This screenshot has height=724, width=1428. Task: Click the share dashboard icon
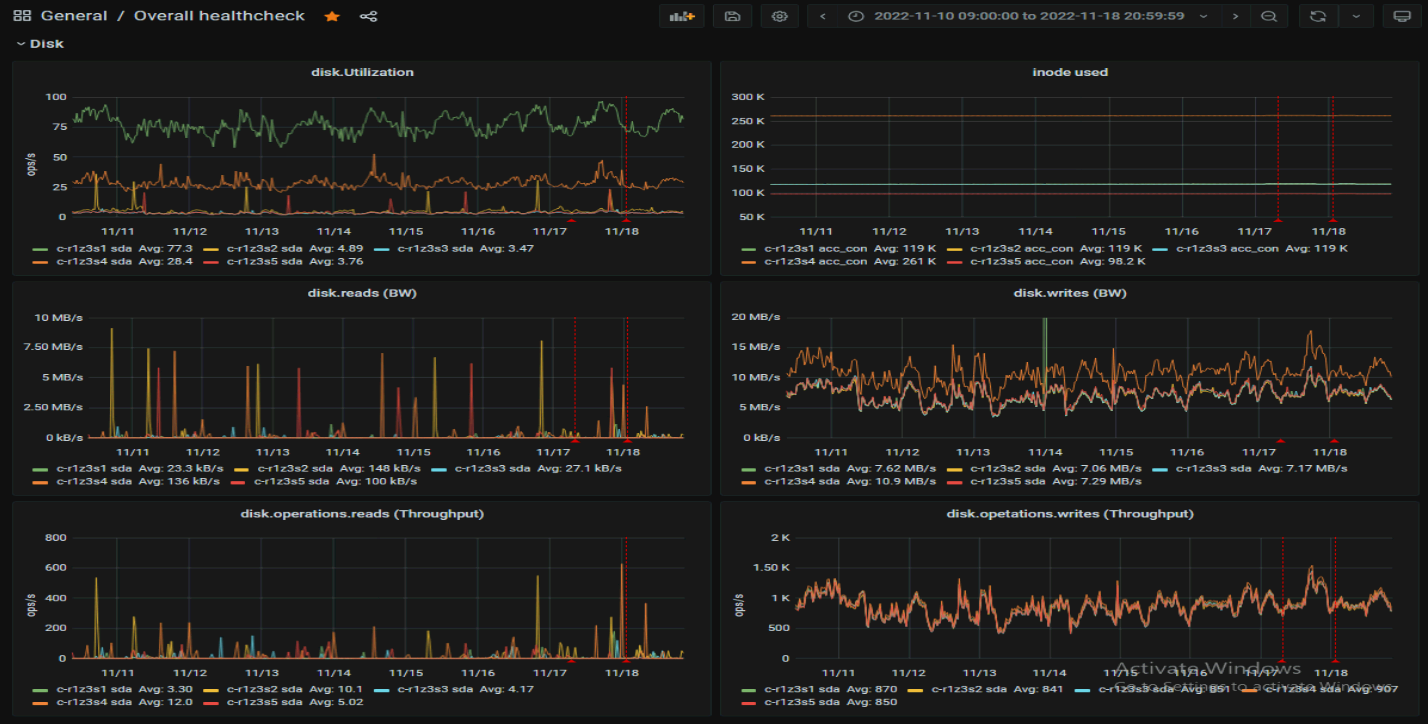pos(368,16)
